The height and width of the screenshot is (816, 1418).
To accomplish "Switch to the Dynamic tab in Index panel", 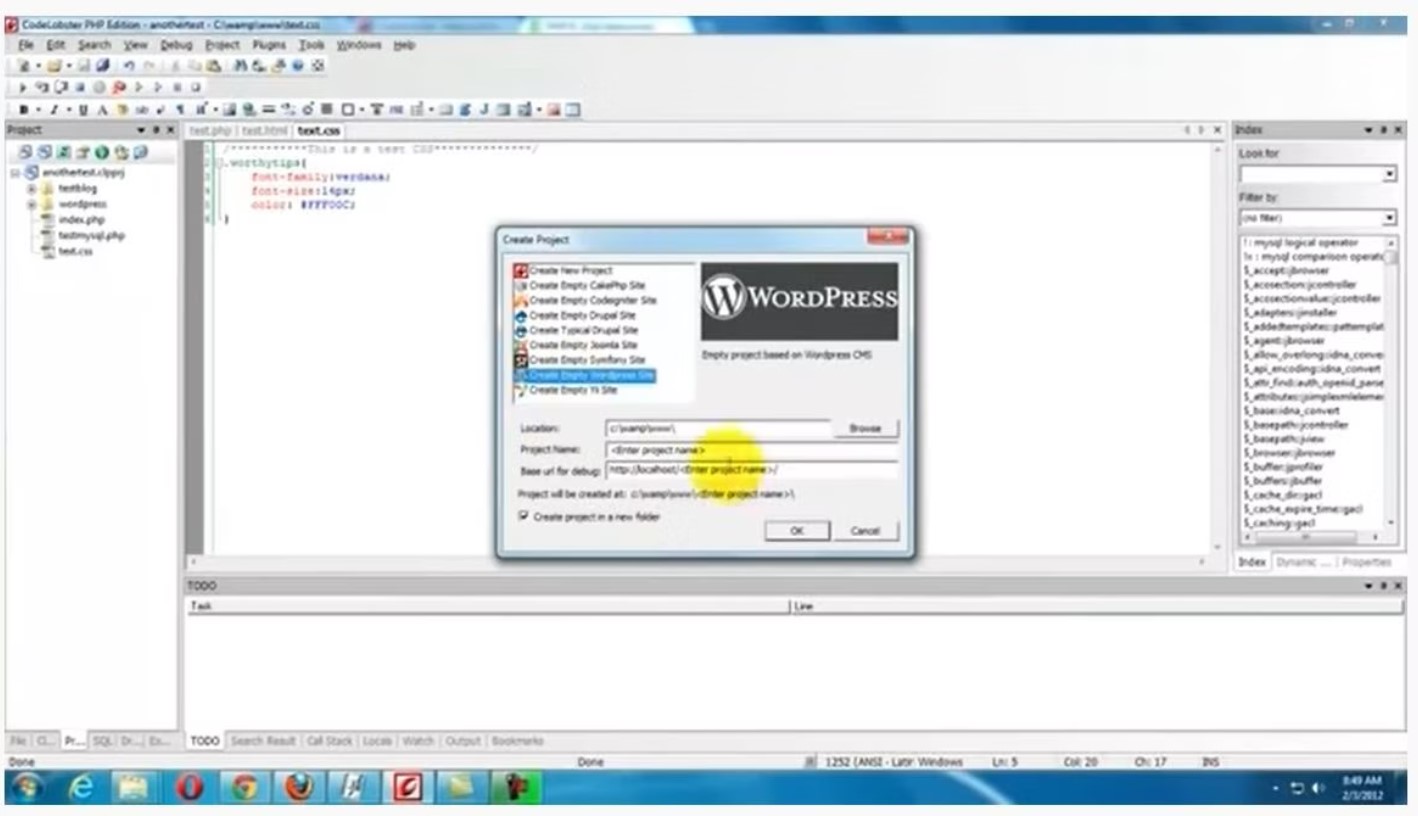I will [1303, 562].
